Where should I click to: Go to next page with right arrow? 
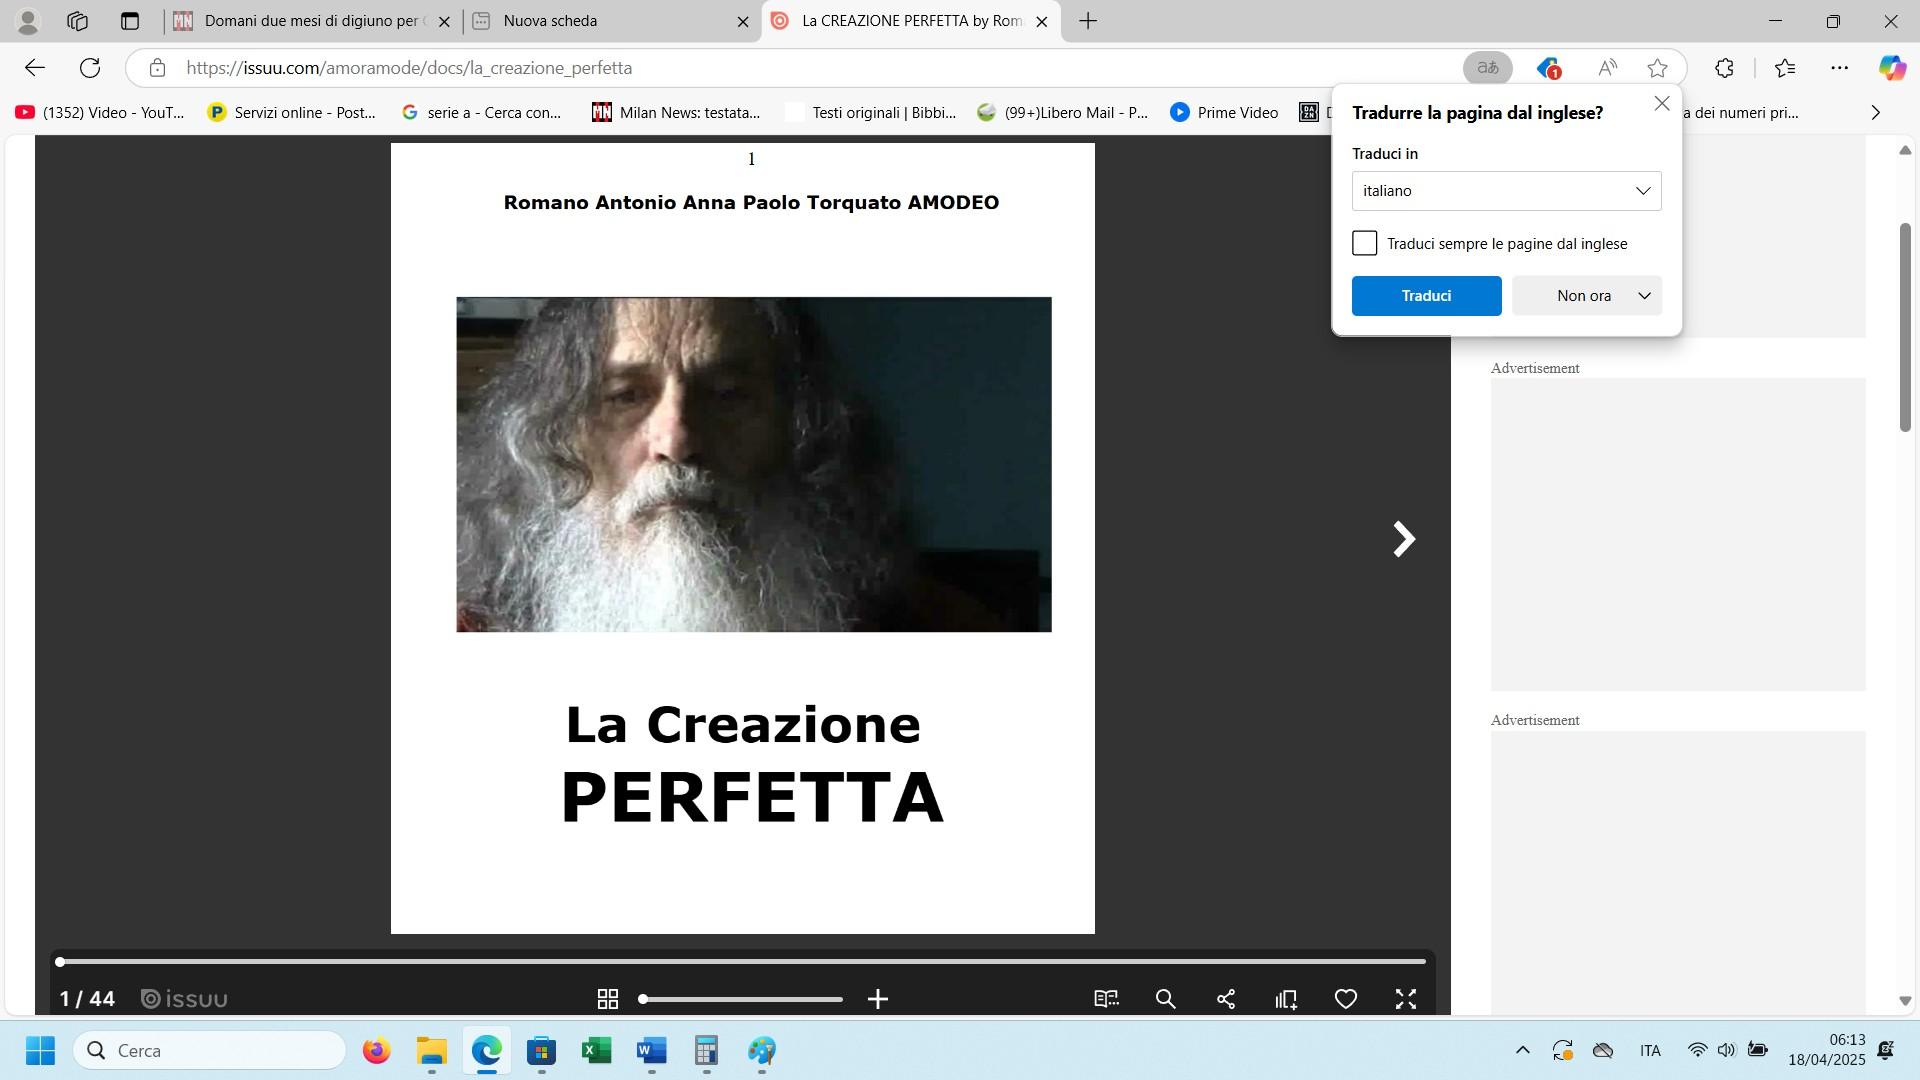coord(1404,539)
